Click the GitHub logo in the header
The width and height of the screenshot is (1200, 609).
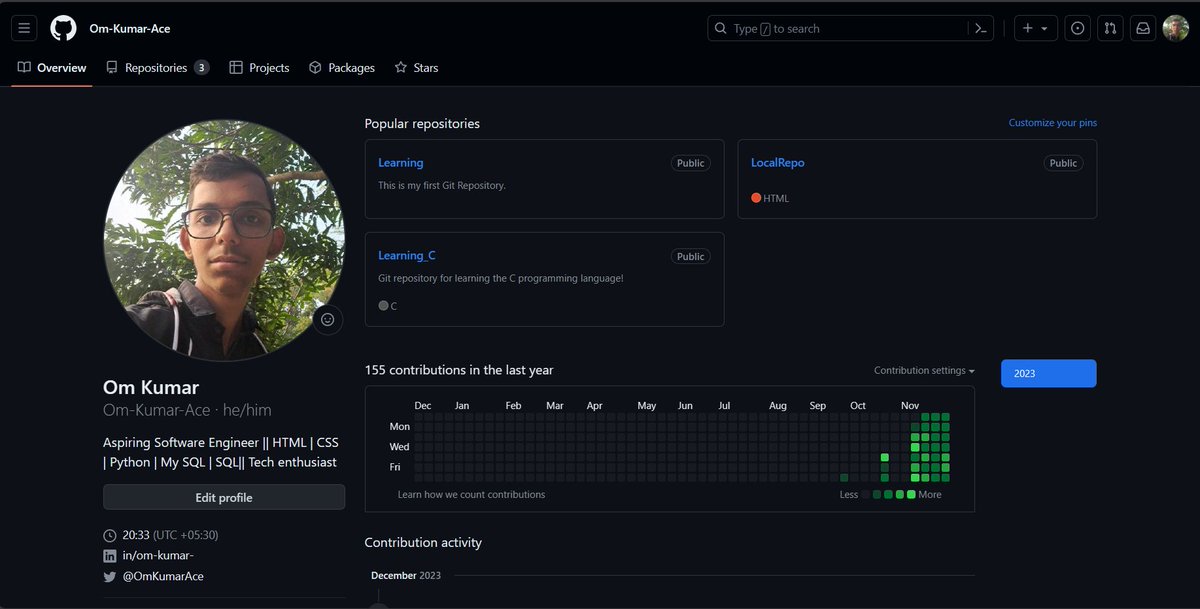point(62,27)
